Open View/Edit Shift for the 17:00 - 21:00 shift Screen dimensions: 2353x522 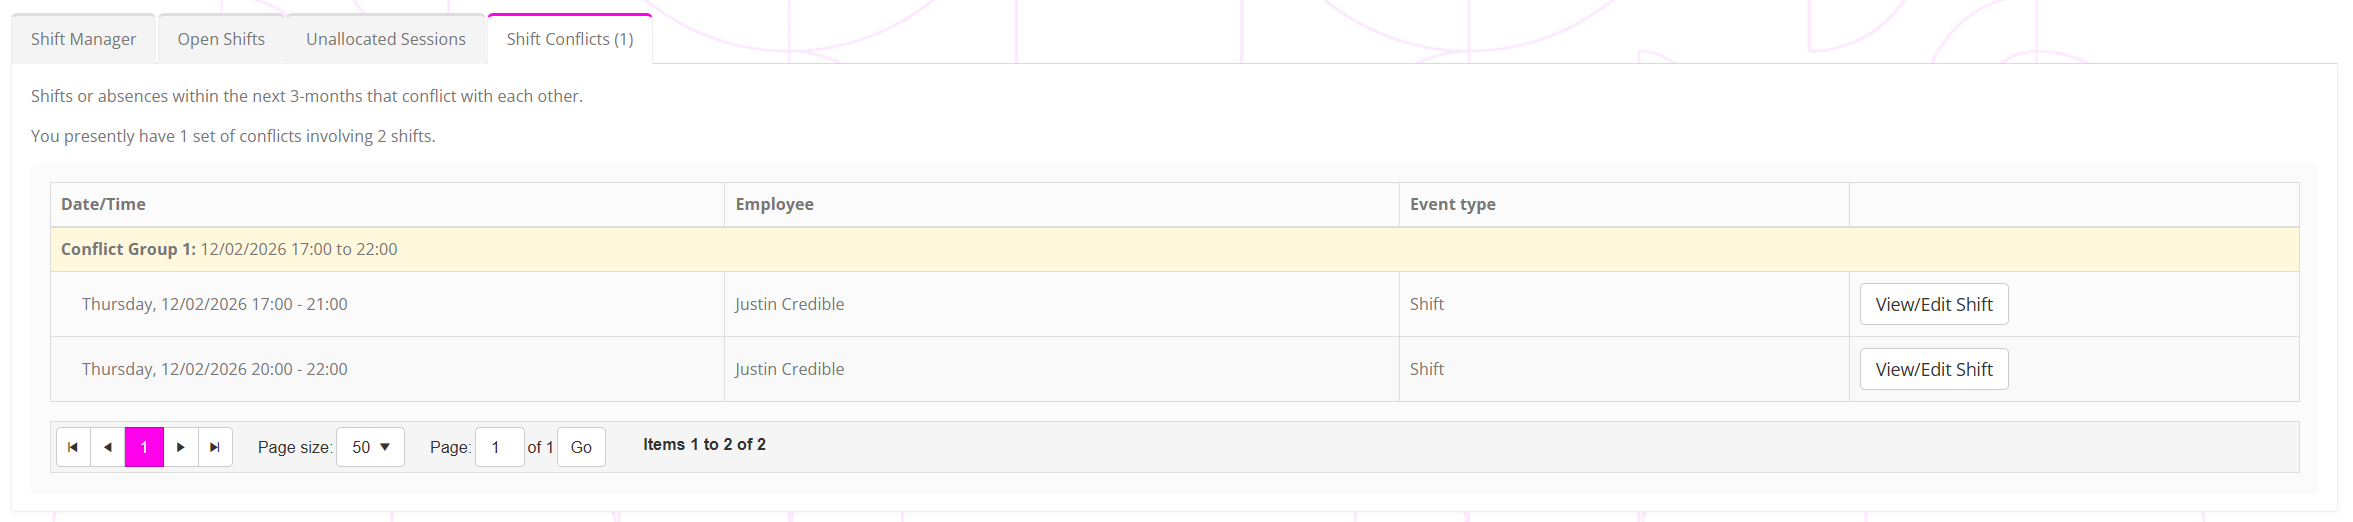pyautogui.click(x=1933, y=304)
